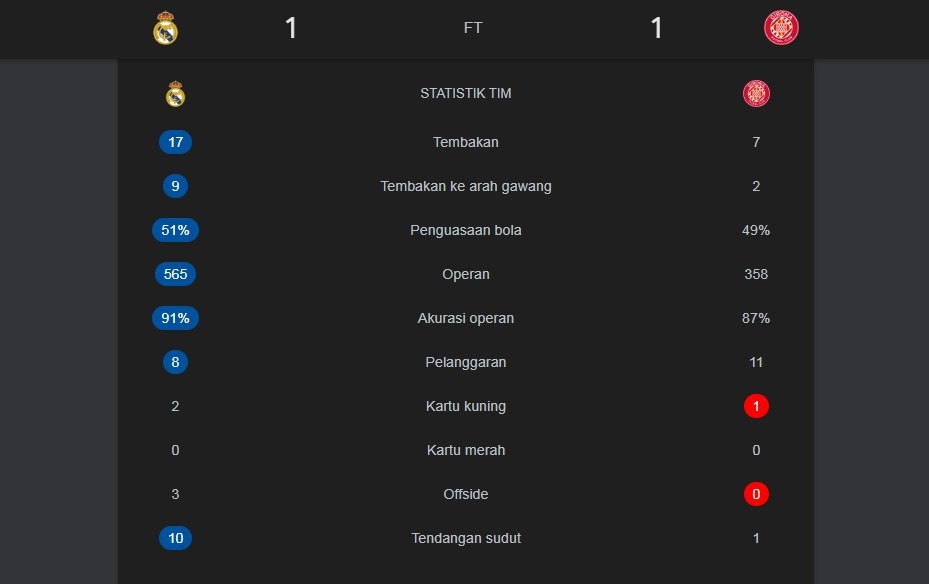Click the blue 565 passes badge

(x=175, y=274)
